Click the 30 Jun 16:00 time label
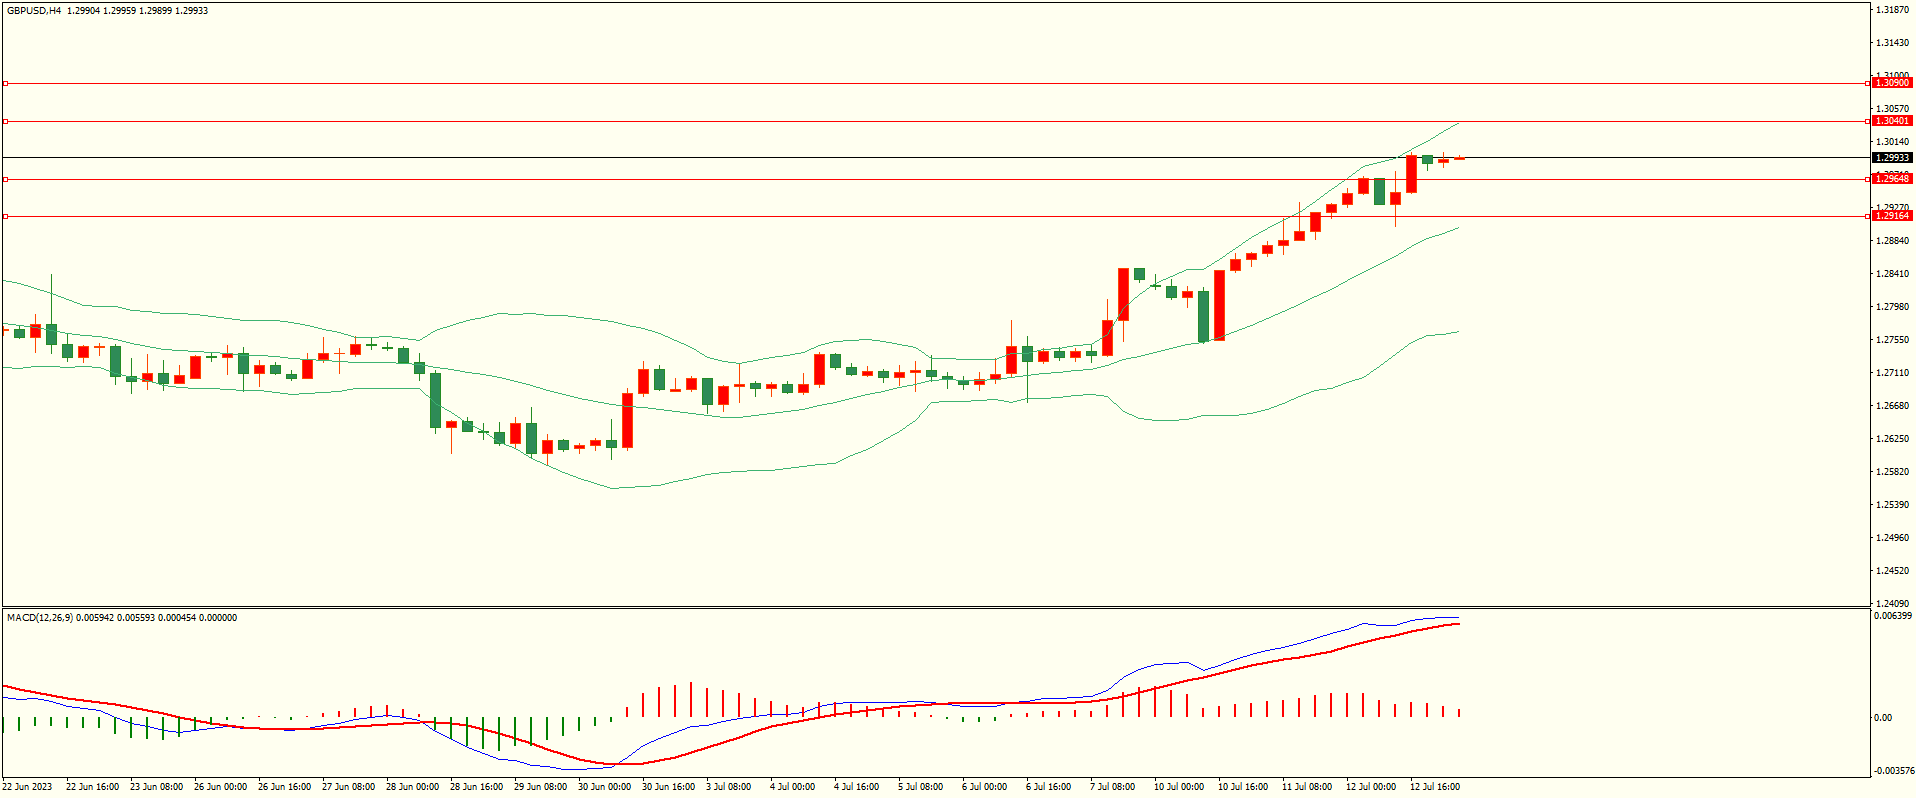This screenshot has height=798, width=1916. 668,787
